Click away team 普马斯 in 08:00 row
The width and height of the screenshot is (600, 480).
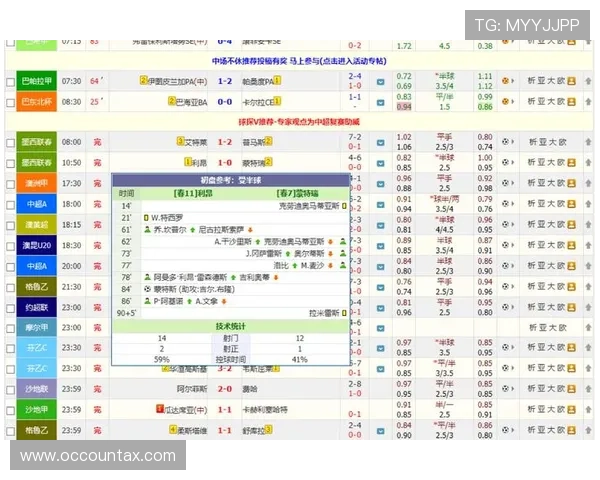(253, 142)
